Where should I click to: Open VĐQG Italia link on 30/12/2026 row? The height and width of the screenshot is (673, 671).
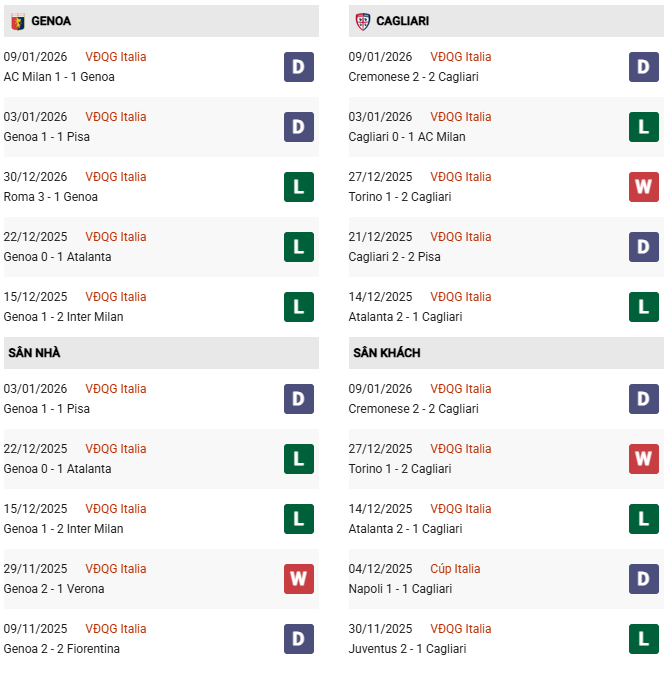click(116, 177)
